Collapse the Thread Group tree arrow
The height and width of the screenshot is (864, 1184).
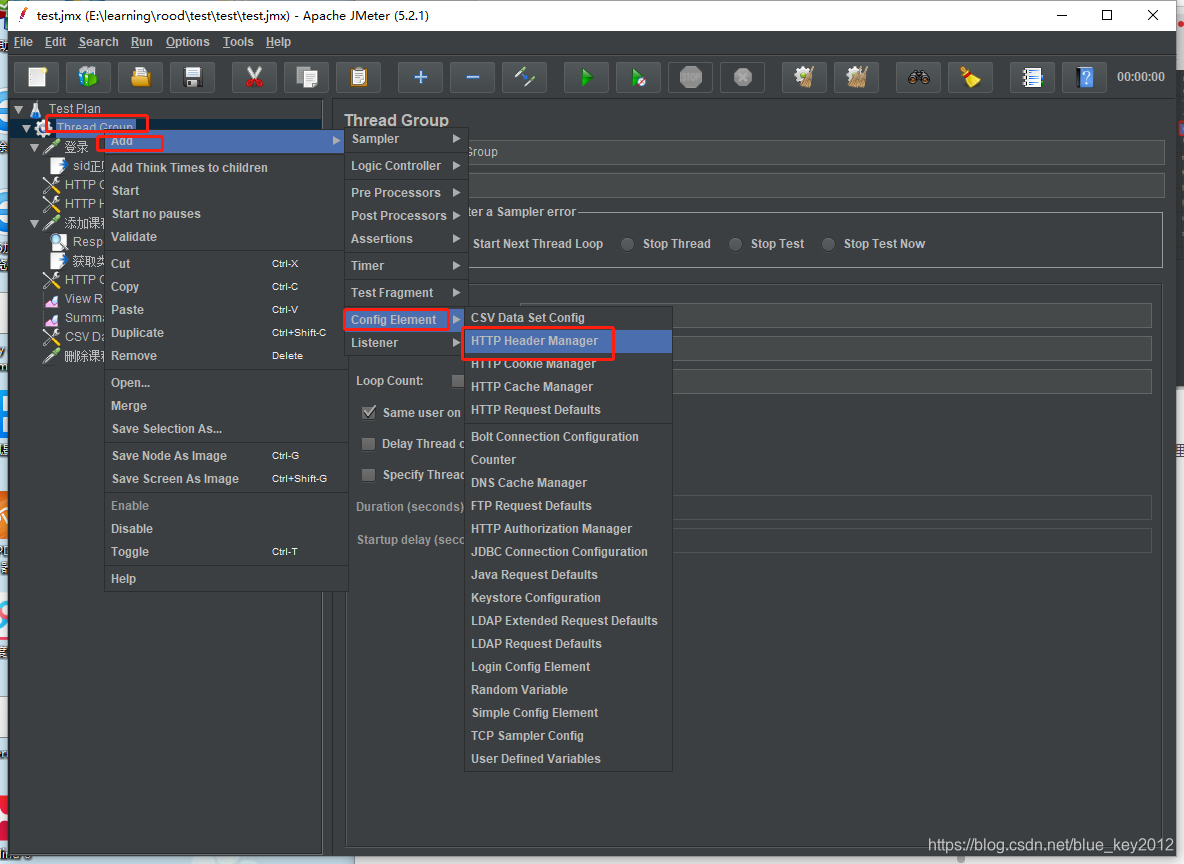[x=26, y=128]
